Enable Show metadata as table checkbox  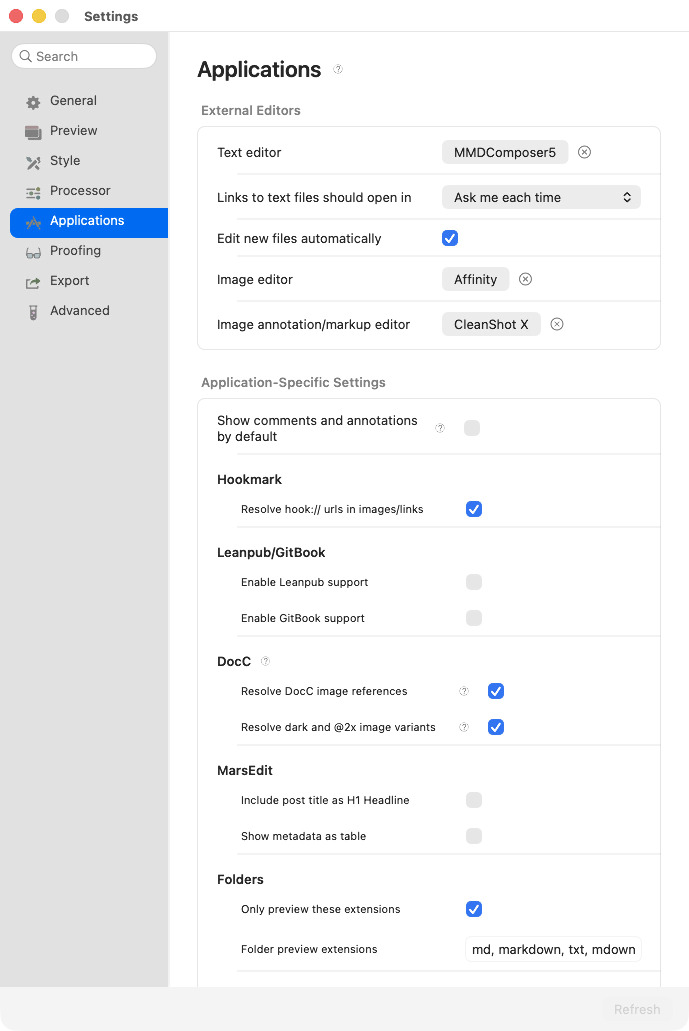pyautogui.click(x=474, y=836)
